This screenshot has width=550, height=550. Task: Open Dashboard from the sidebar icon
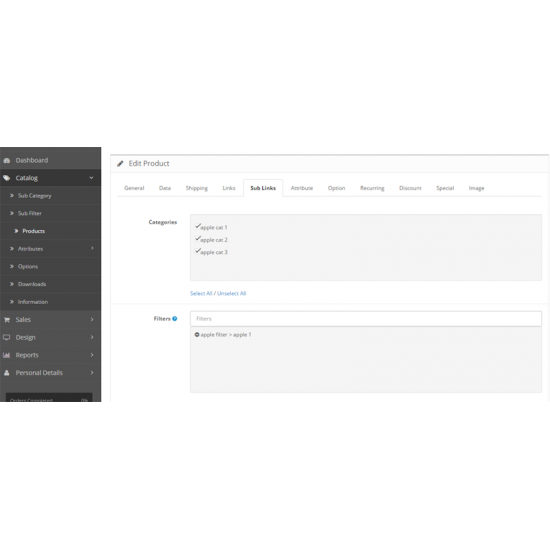(x=7, y=160)
